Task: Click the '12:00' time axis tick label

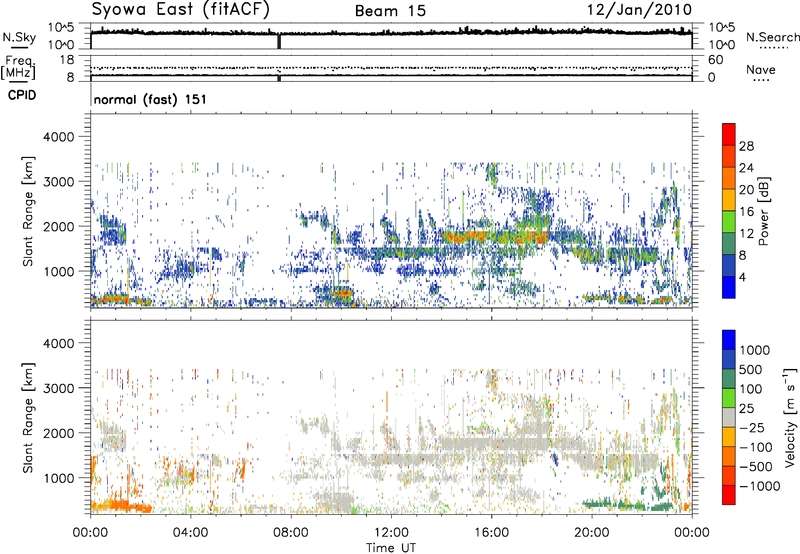Action: 391,533
